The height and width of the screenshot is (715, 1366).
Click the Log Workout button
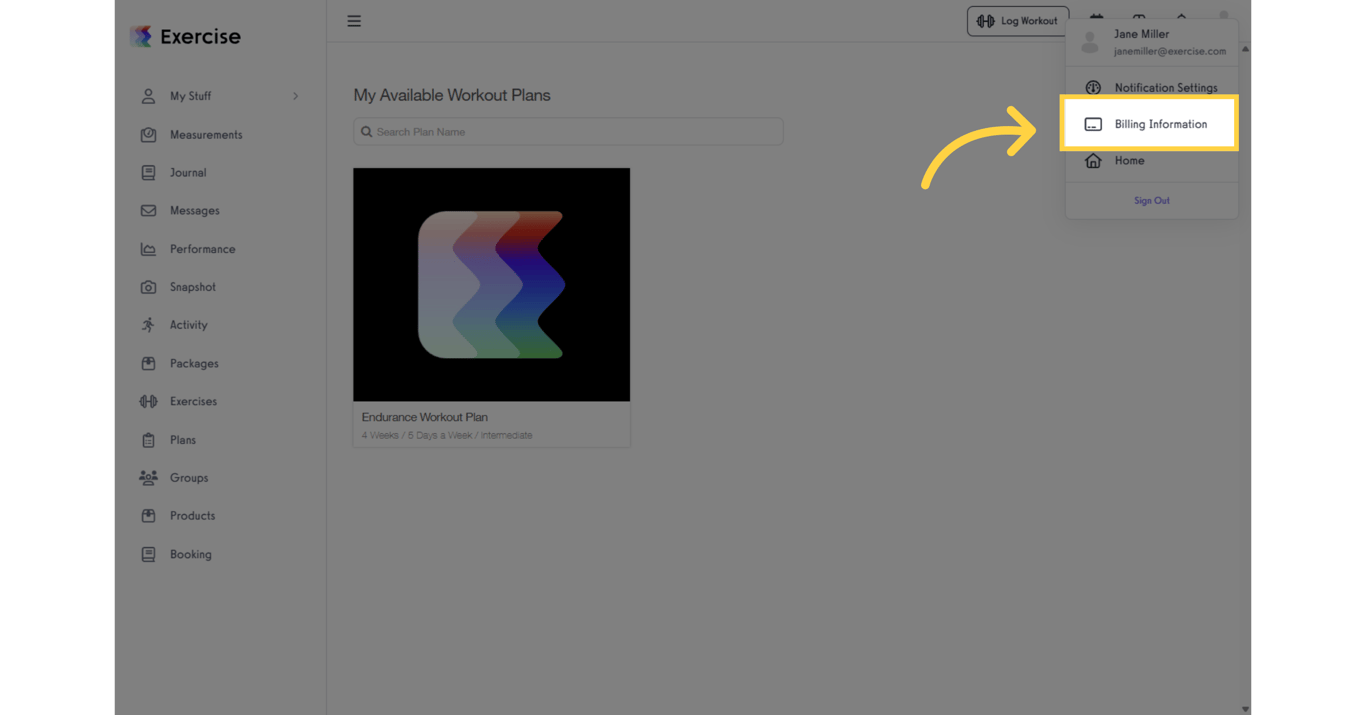(1017, 20)
